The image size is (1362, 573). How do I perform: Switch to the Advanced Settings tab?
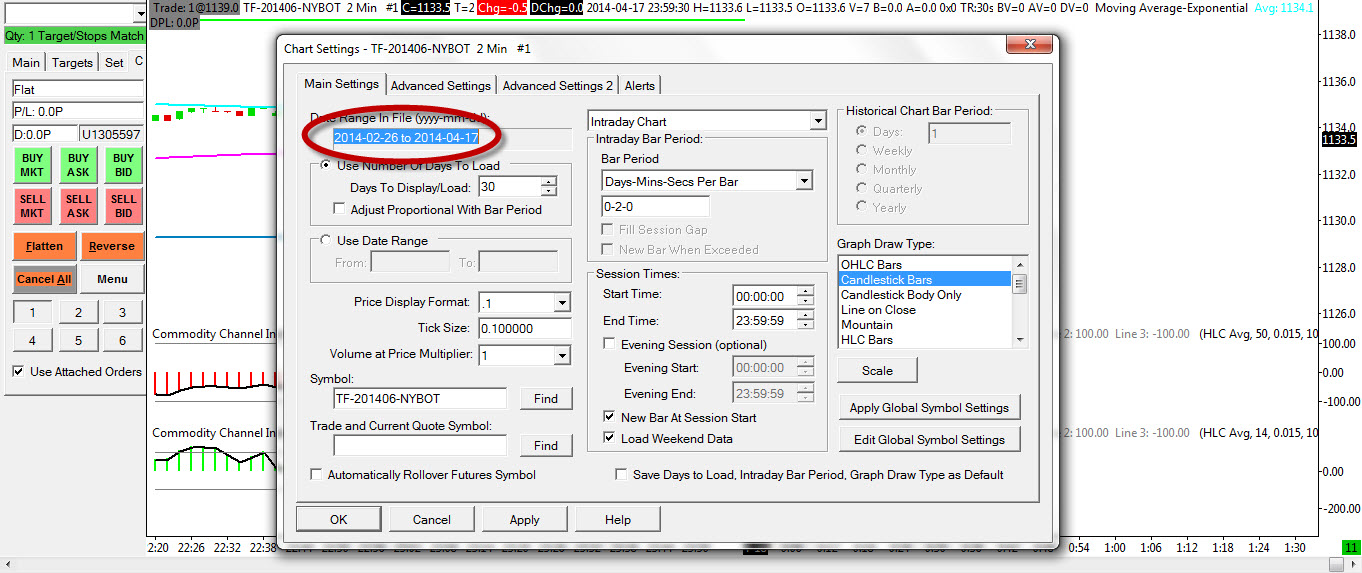tap(440, 86)
